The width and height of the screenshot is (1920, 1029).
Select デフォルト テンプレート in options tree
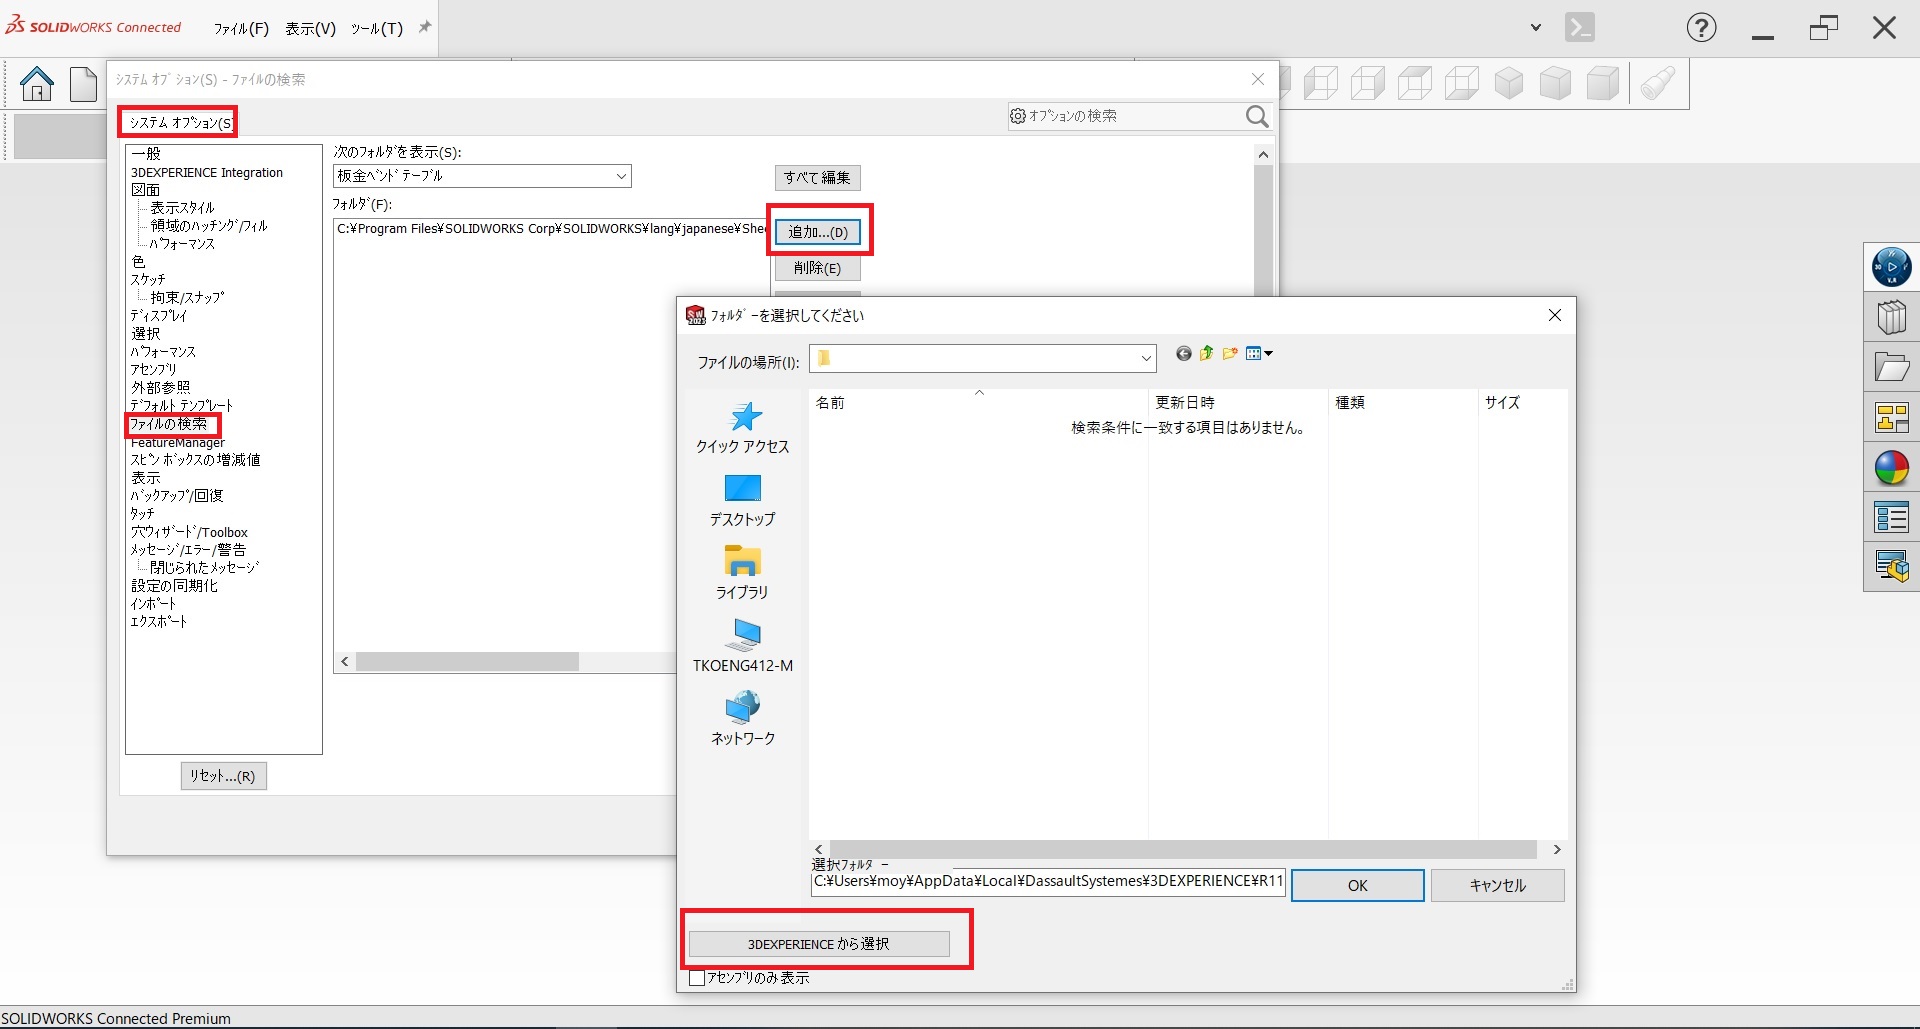[181, 406]
